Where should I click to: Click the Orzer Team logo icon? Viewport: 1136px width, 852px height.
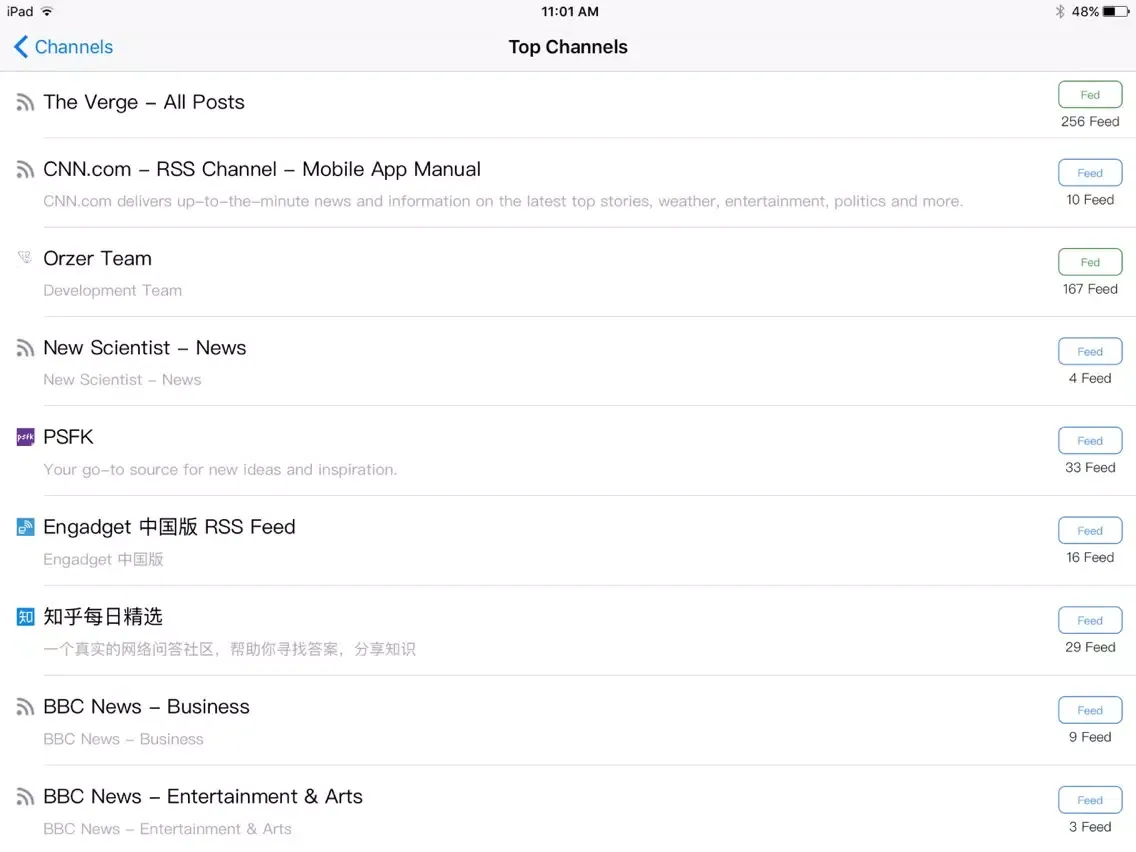pyautogui.click(x=25, y=258)
